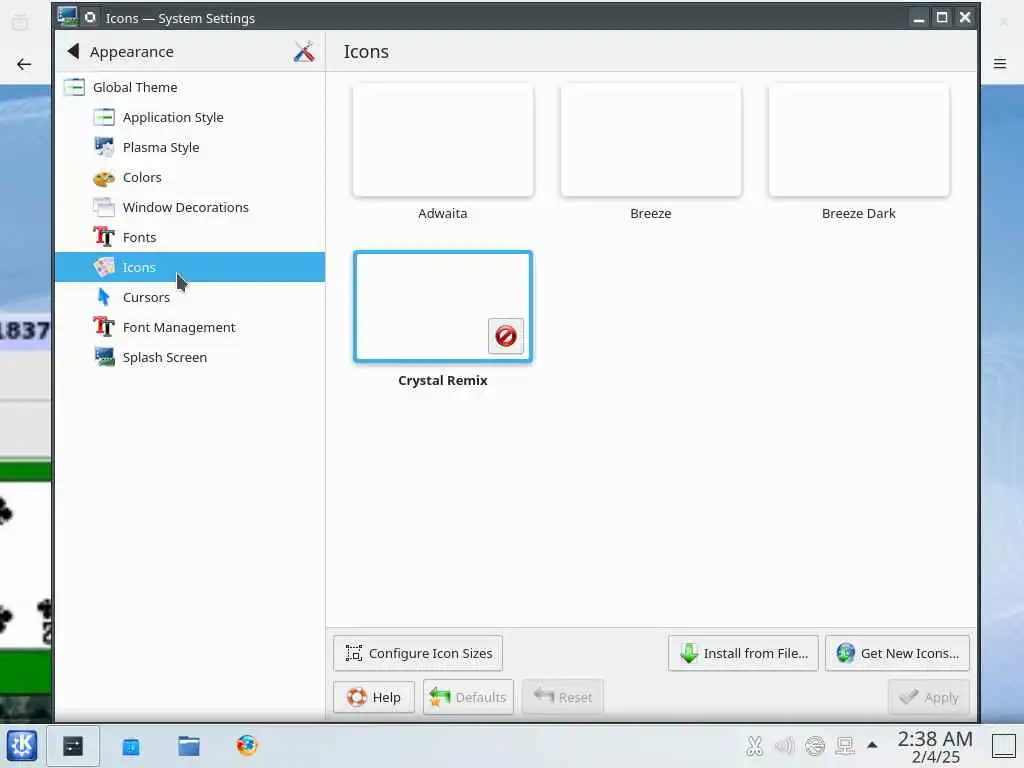Open the blue taskbar app icon
The width and height of the screenshot is (1024, 768).
tap(131, 746)
